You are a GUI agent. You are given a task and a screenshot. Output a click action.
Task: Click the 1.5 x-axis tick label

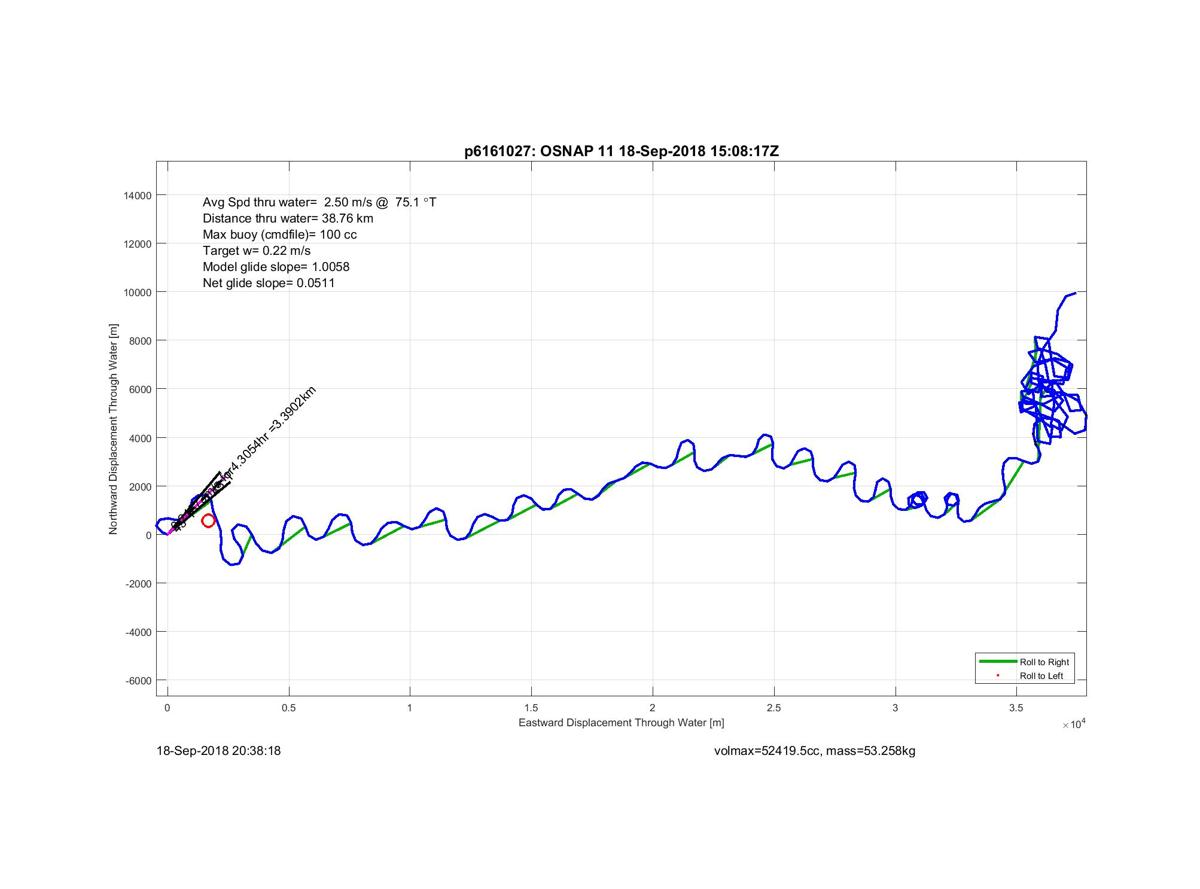pos(531,708)
